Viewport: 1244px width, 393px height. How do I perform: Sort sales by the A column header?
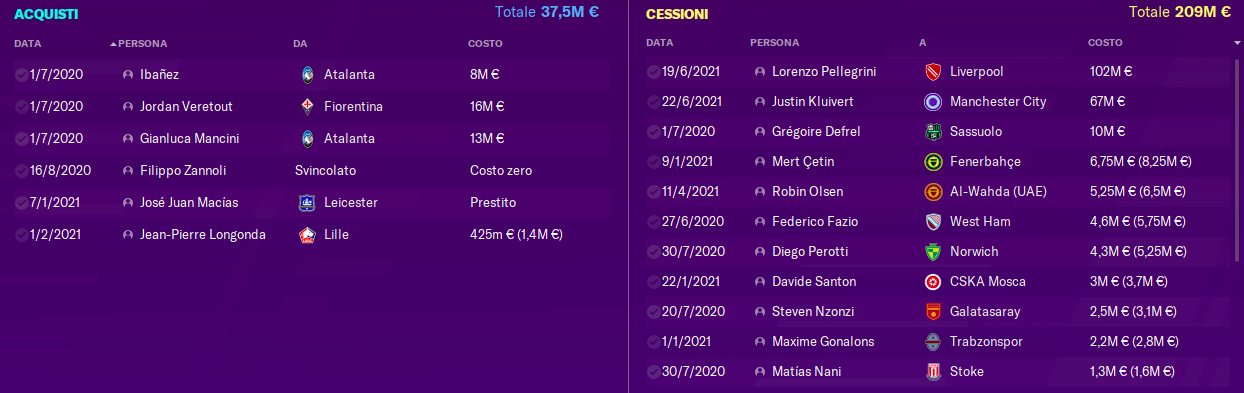click(922, 43)
